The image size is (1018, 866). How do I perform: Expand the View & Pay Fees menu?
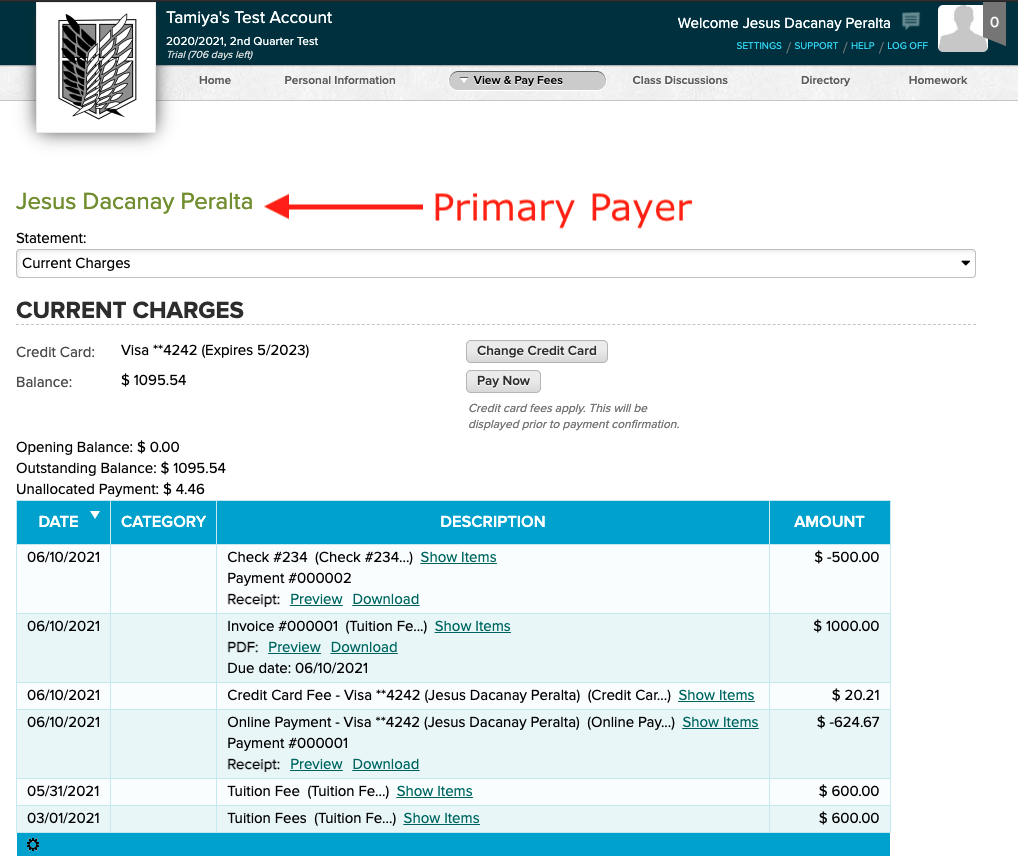527,80
